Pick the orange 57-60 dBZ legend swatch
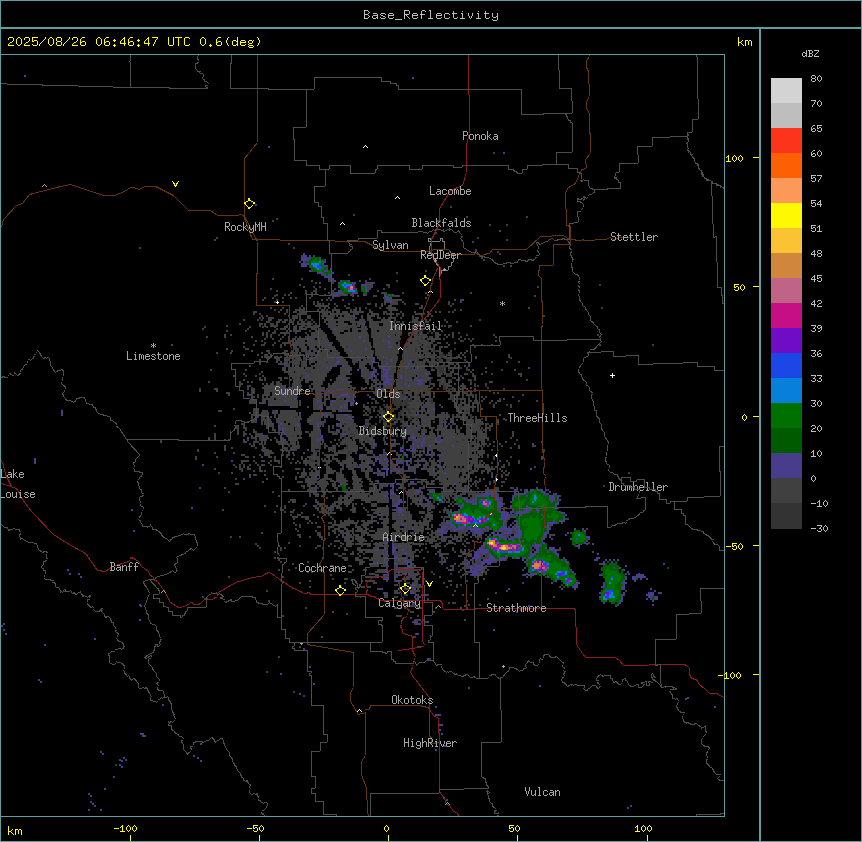The image size is (862, 842). (786, 165)
